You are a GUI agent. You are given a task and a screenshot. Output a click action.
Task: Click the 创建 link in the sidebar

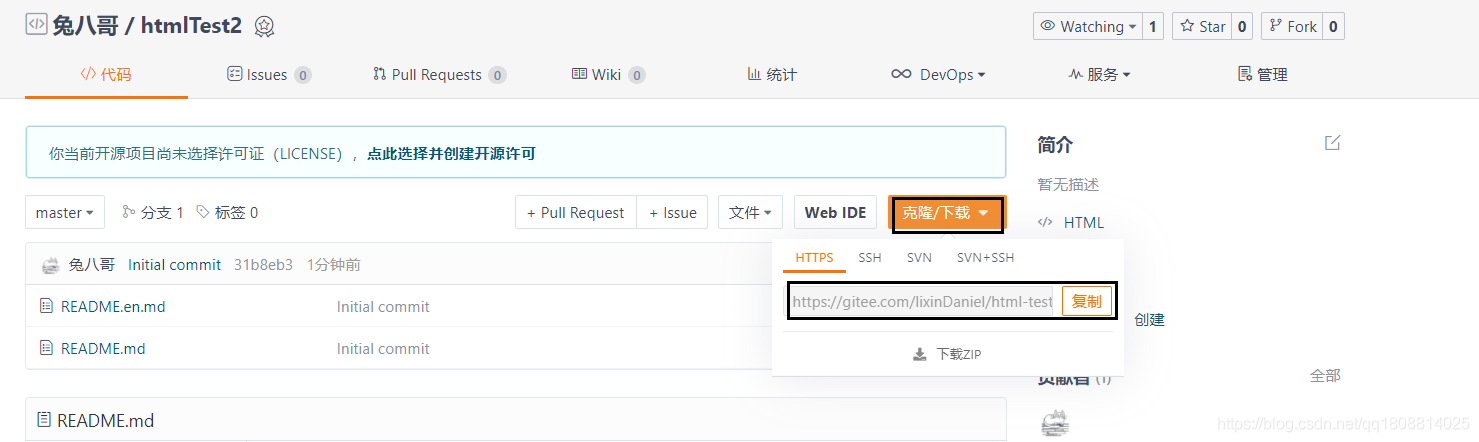[1149, 319]
